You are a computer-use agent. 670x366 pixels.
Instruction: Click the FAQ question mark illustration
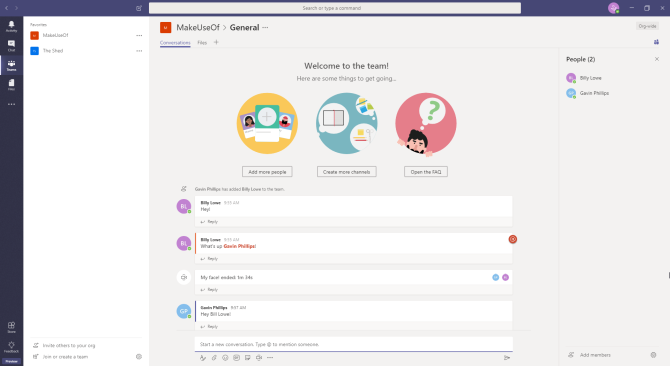[x=426, y=123]
